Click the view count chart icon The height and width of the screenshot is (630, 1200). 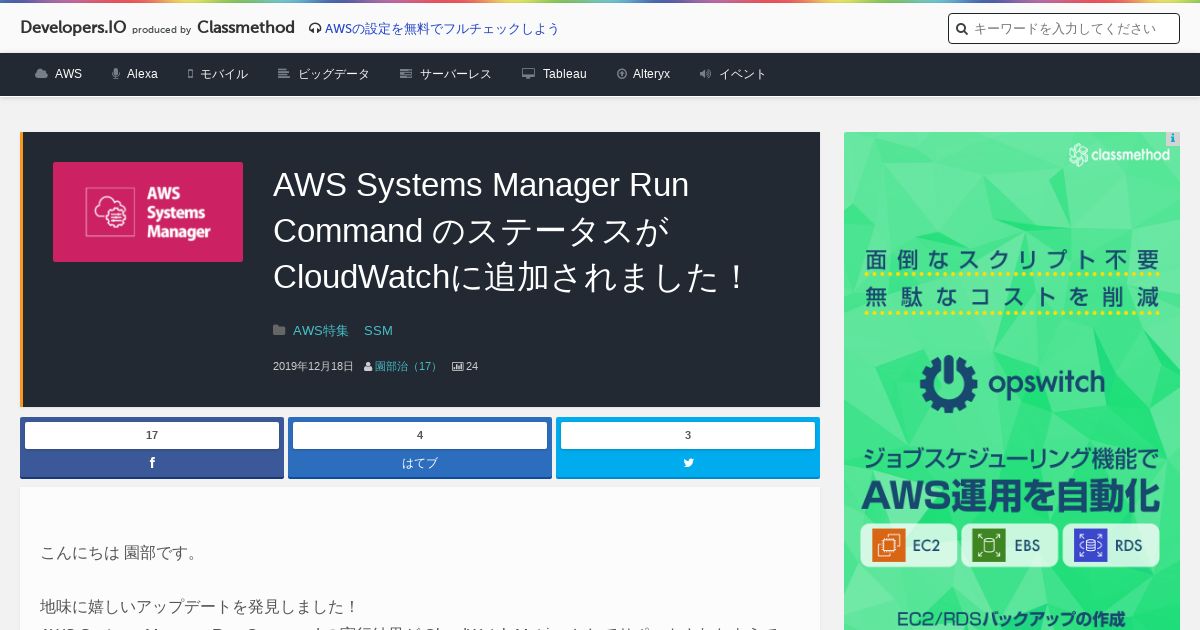457,367
